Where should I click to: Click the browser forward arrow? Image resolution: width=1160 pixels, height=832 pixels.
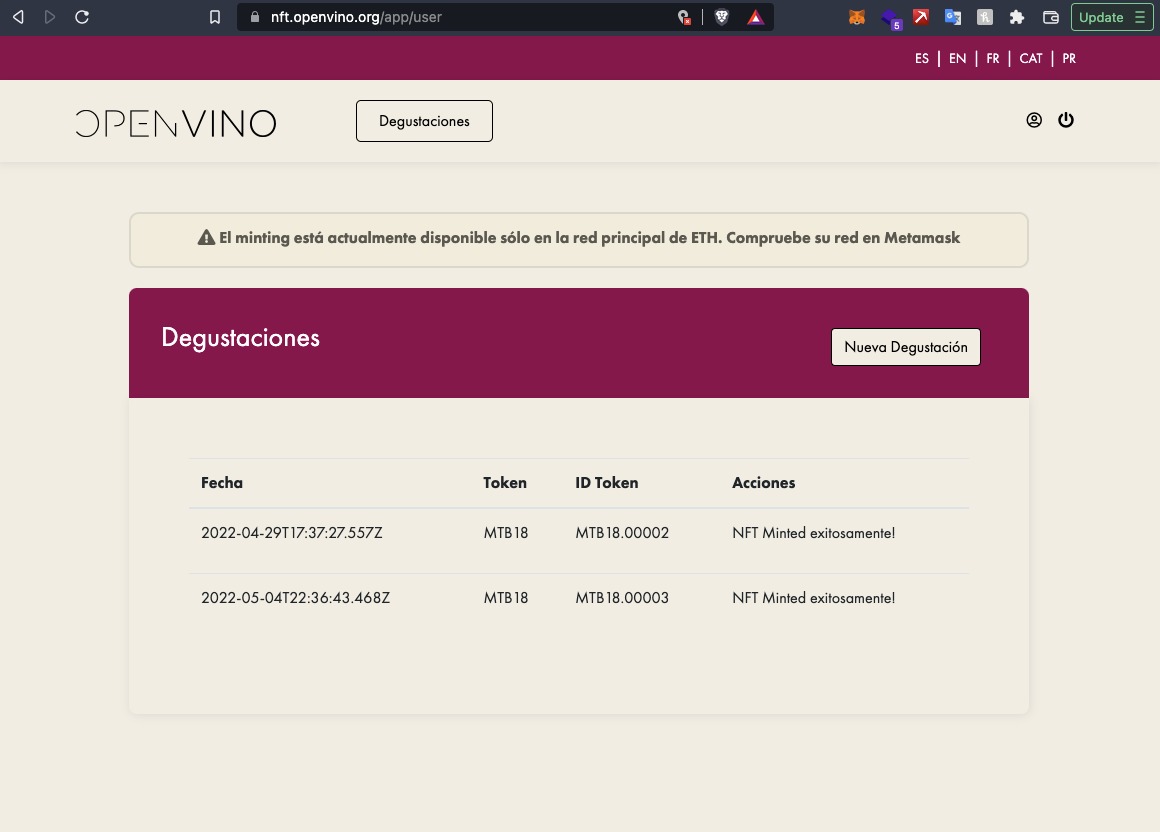pos(50,17)
